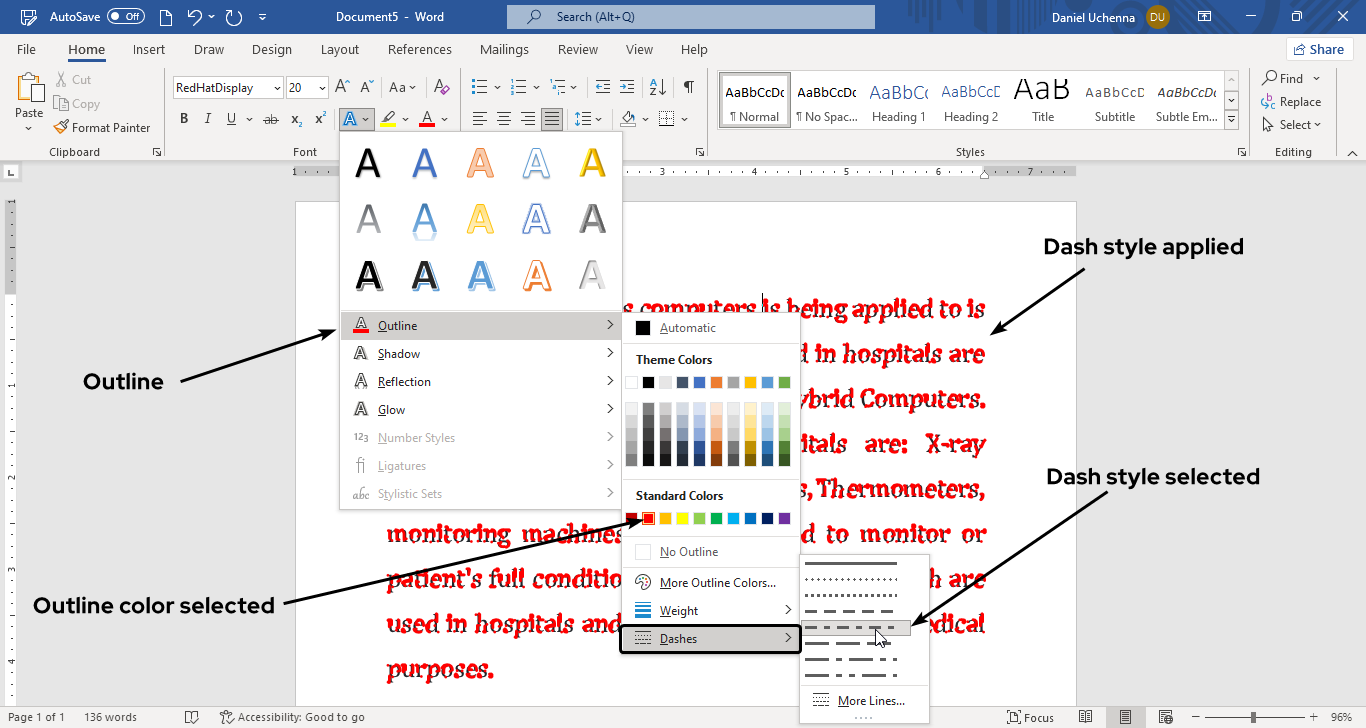
Task: Open the Bullets list icon
Action: click(x=479, y=87)
